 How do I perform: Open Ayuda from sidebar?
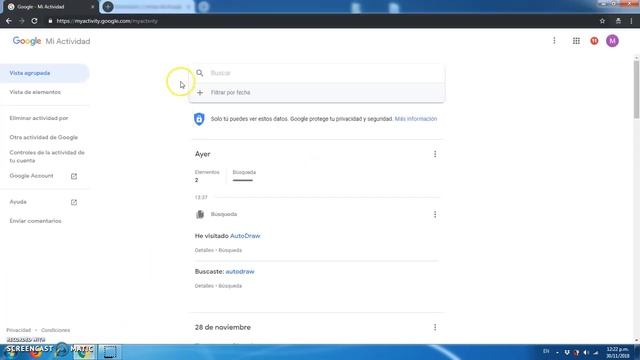(x=18, y=202)
